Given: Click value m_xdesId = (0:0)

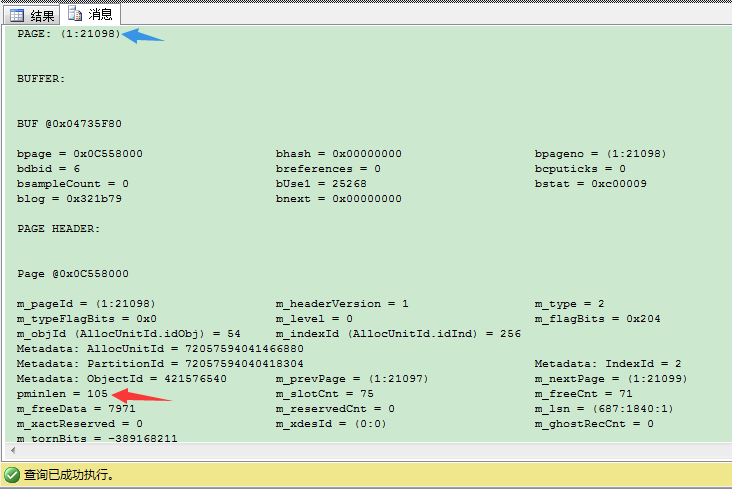Looking at the screenshot, I should pyautogui.click(x=331, y=423).
